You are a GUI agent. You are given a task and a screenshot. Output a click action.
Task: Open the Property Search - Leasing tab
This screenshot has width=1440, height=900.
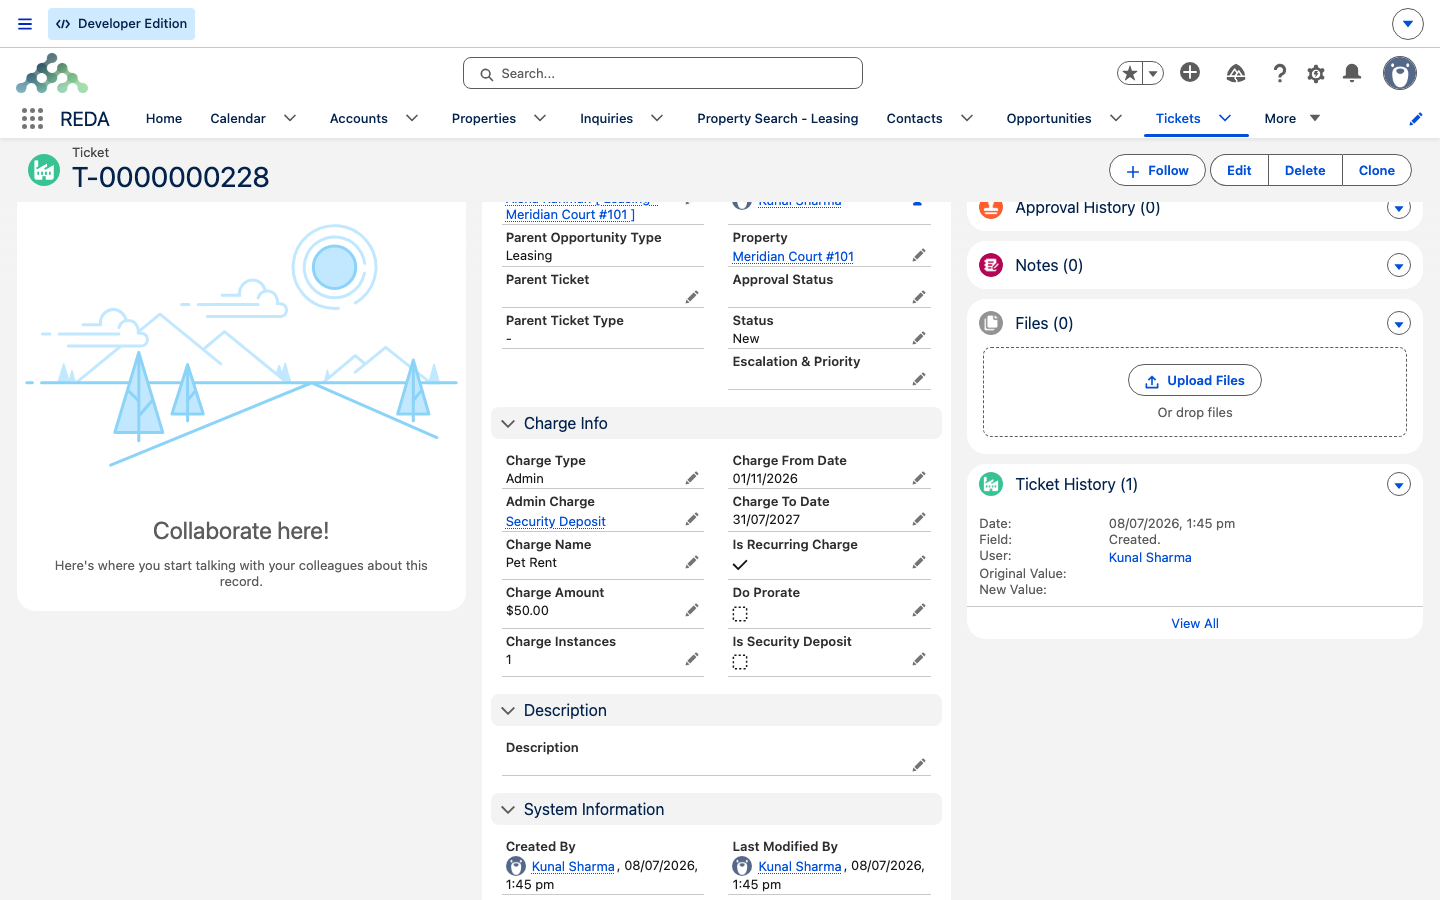coord(777,118)
